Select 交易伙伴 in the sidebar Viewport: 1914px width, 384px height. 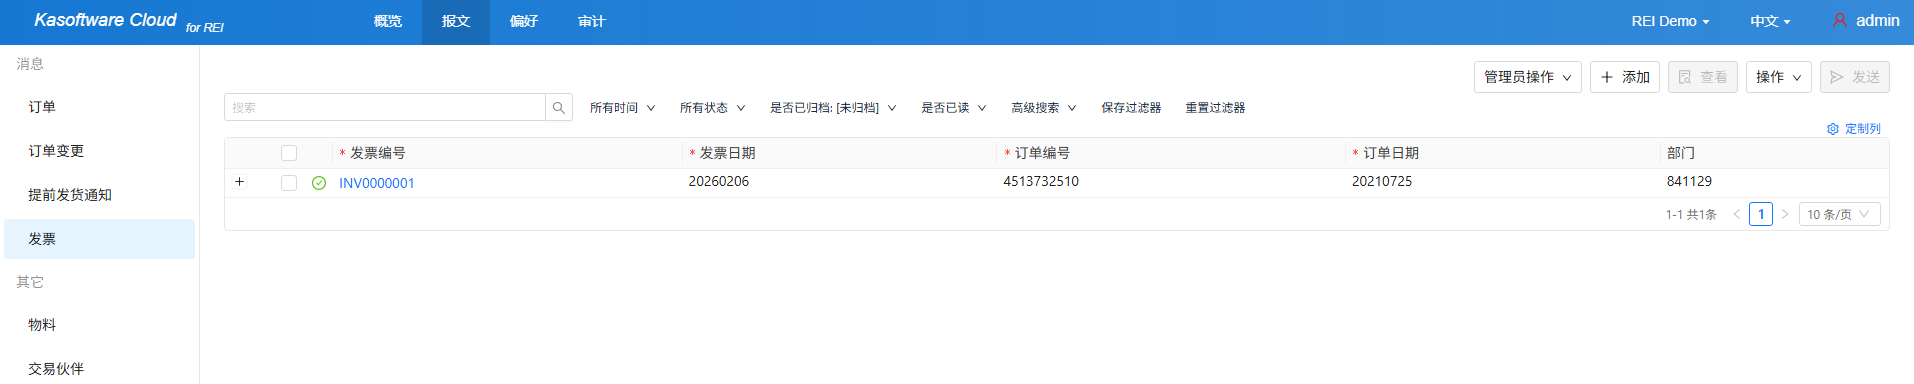pyautogui.click(x=99, y=369)
